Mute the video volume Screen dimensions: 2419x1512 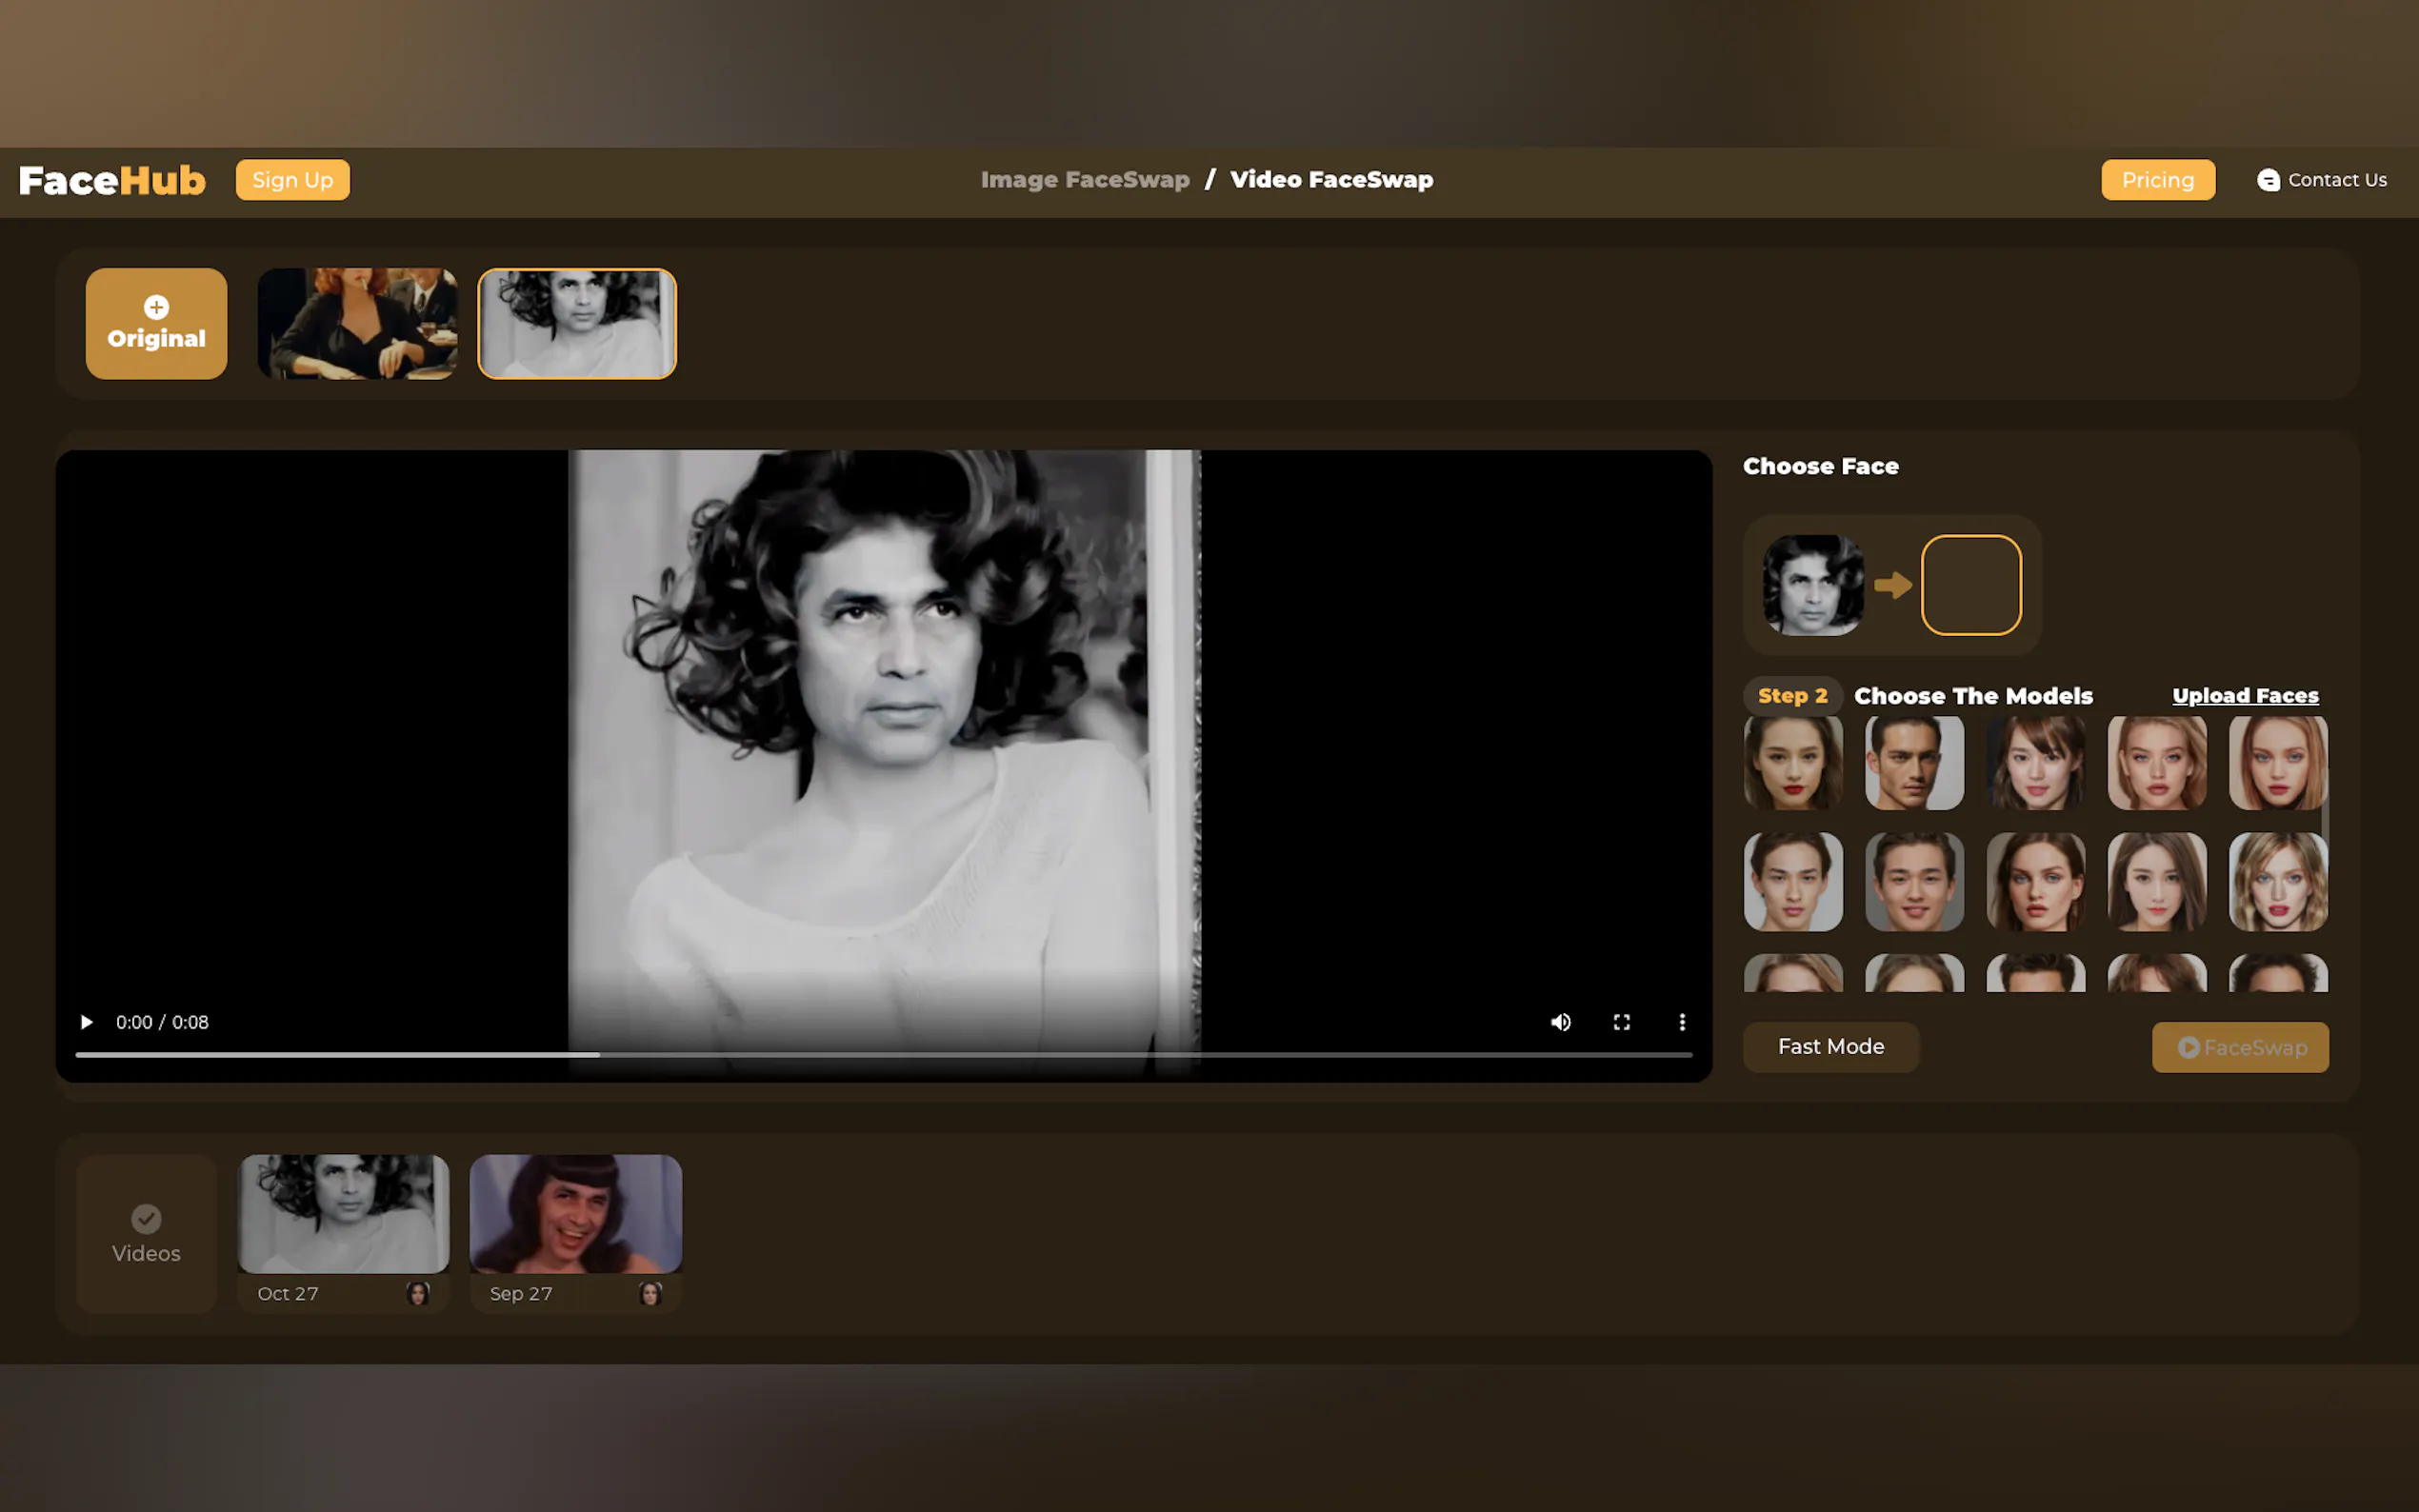click(x=1560, y=1022)
